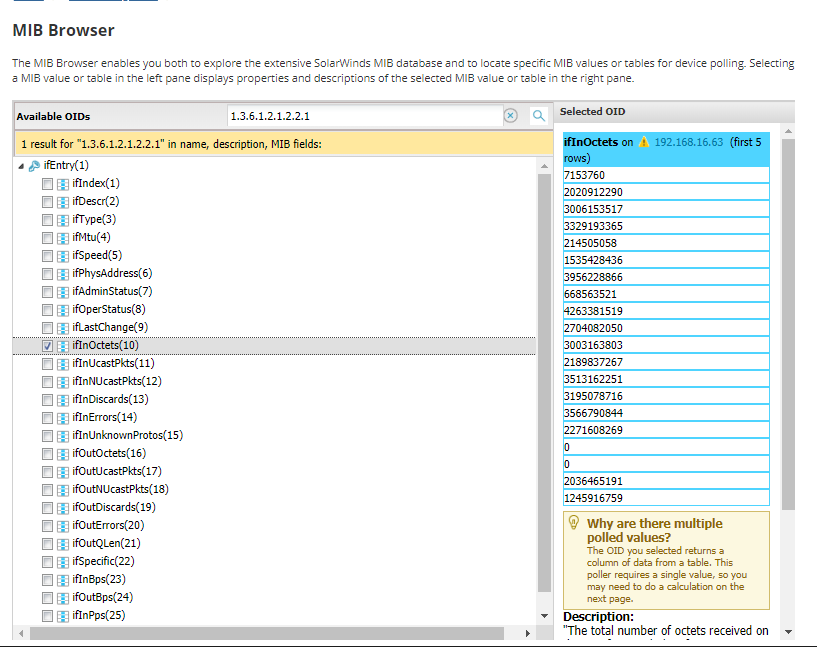The height and width of the screenshot is (647, 817).
Task: Select the ifOutBps(24) tree item
Action: (103, 598)
